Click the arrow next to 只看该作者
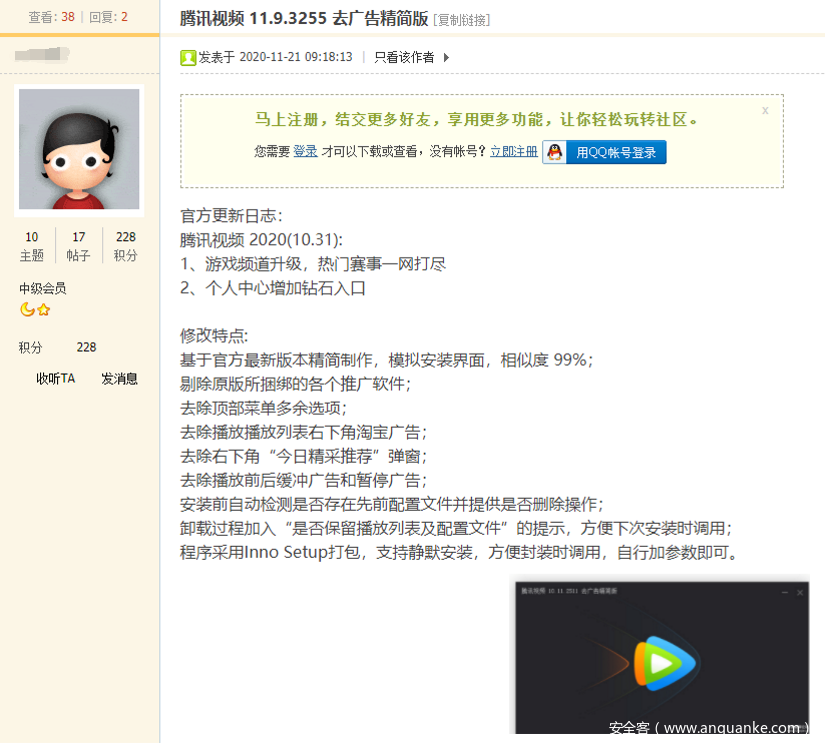Image resolution: width=825 pixels, height=747 pixels. click(x=446, y=57)
